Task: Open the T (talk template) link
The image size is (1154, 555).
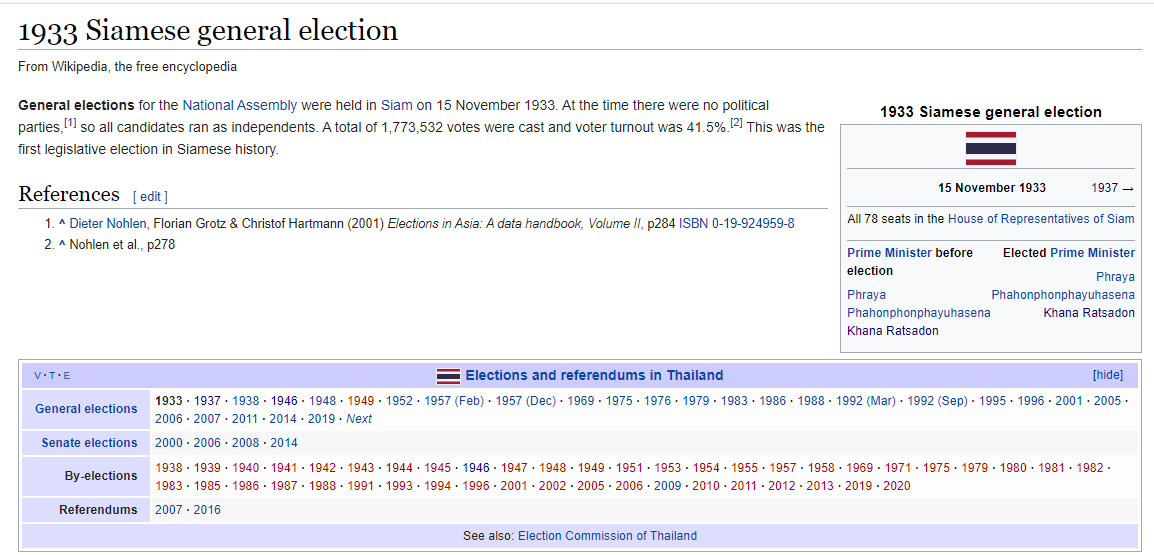Action: [52, 376]
